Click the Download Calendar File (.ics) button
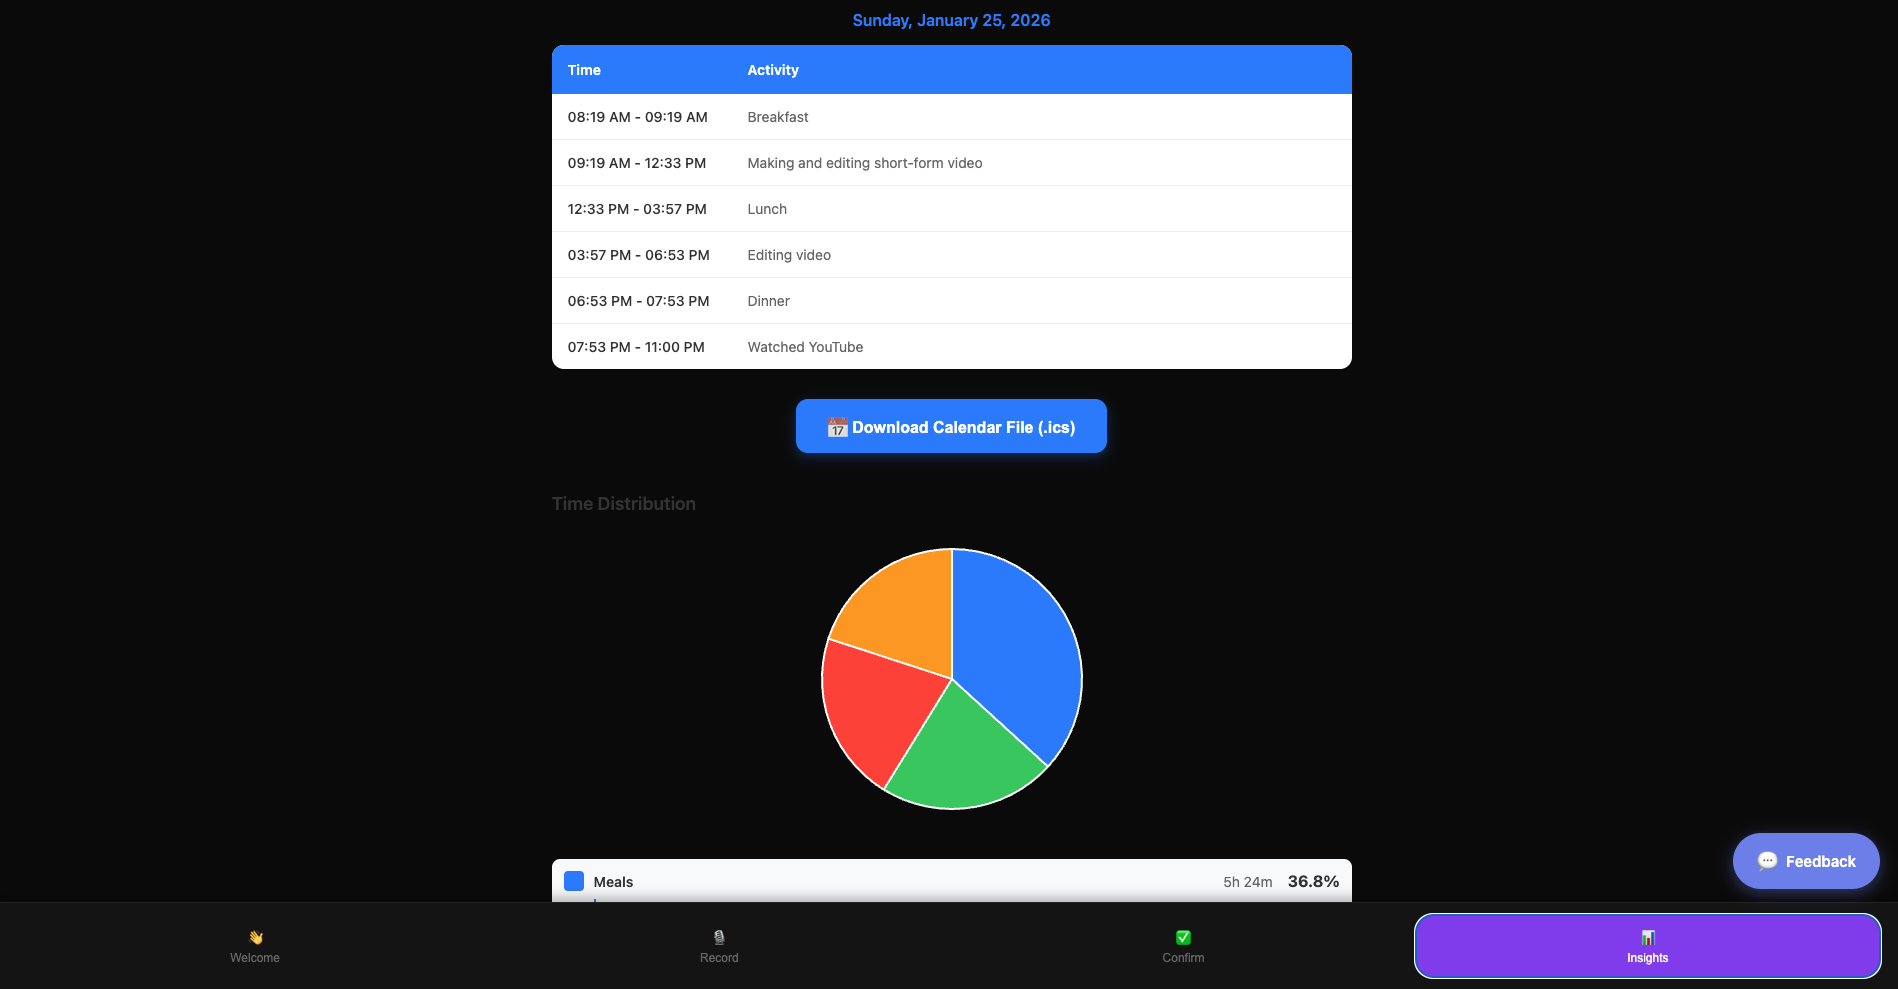Image resolution: width=1898 pixels, height=989 pixels. (950, 426)
